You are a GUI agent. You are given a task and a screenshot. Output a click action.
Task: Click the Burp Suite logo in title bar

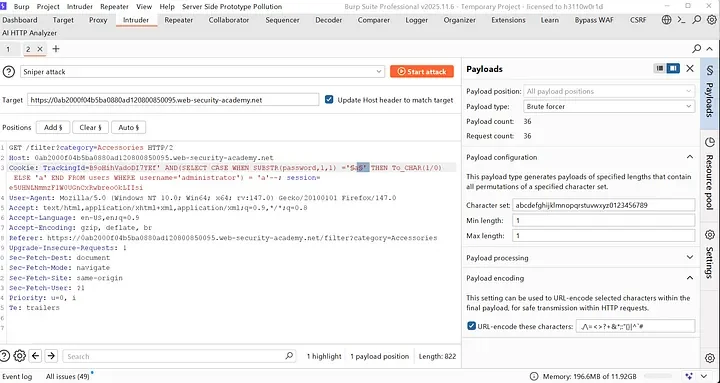(x=4, y=6)
